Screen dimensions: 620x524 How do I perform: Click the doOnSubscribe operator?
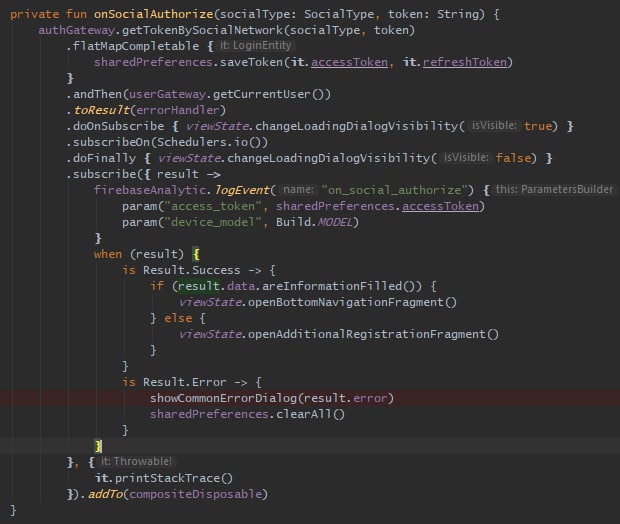click(119, 126)
